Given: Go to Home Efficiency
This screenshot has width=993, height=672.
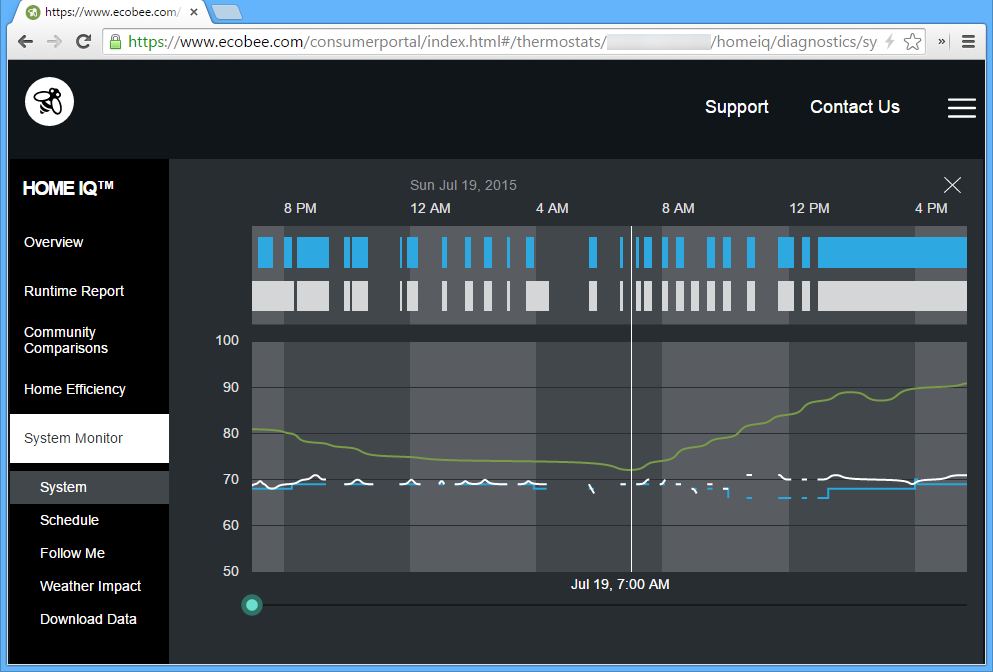Looking at the screenshot, I should tap(75, 389).
